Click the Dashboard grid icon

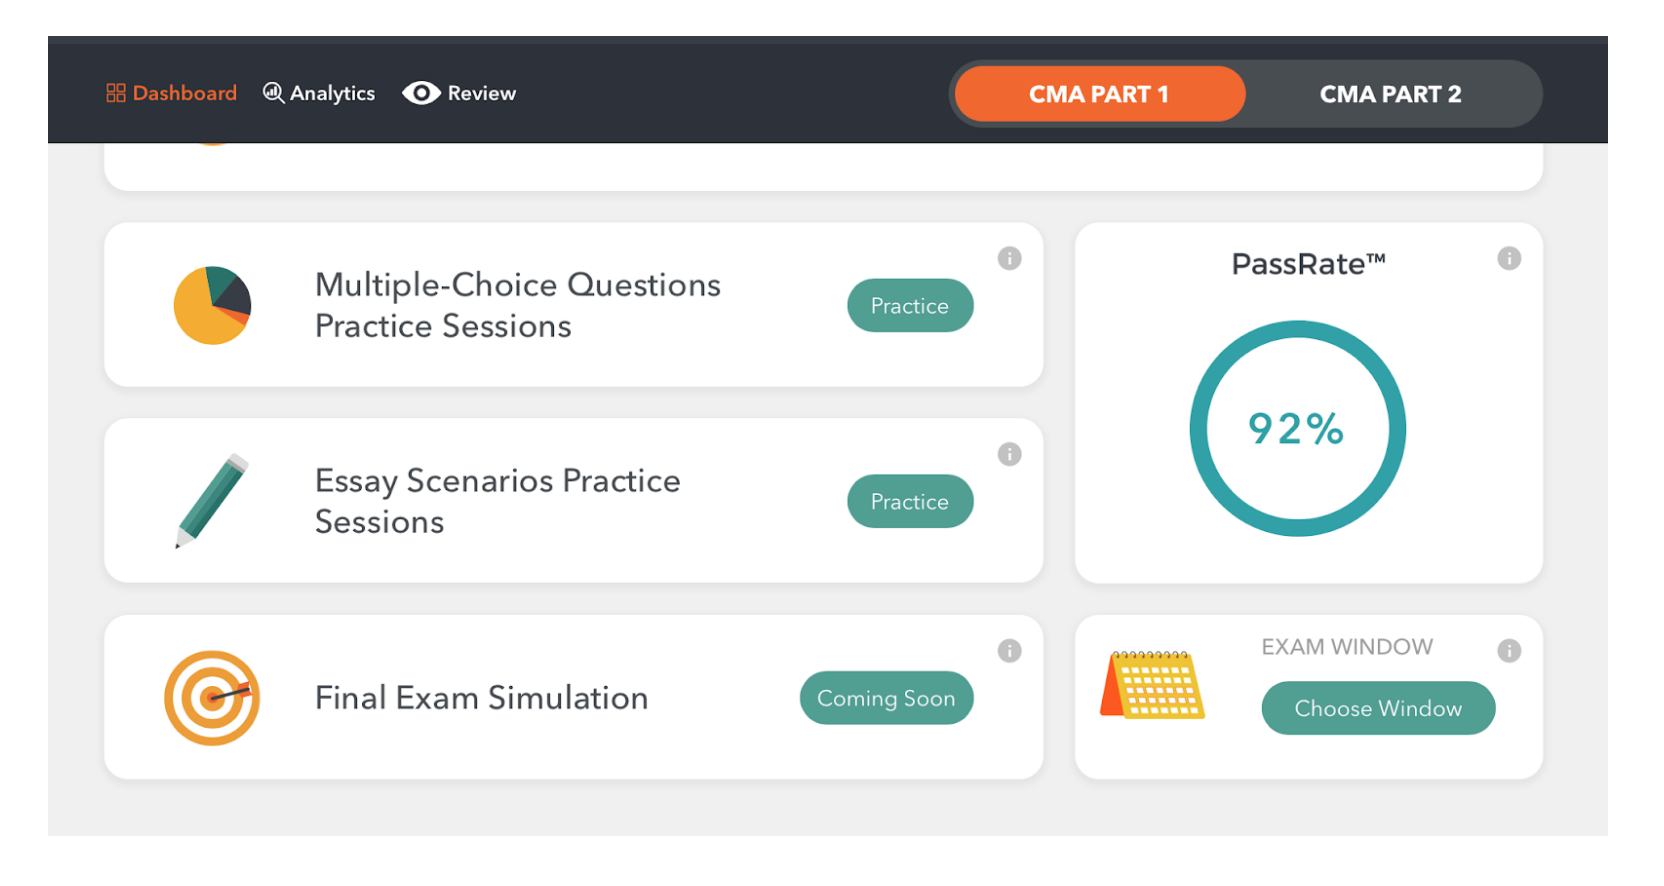[x=116, y=93]
